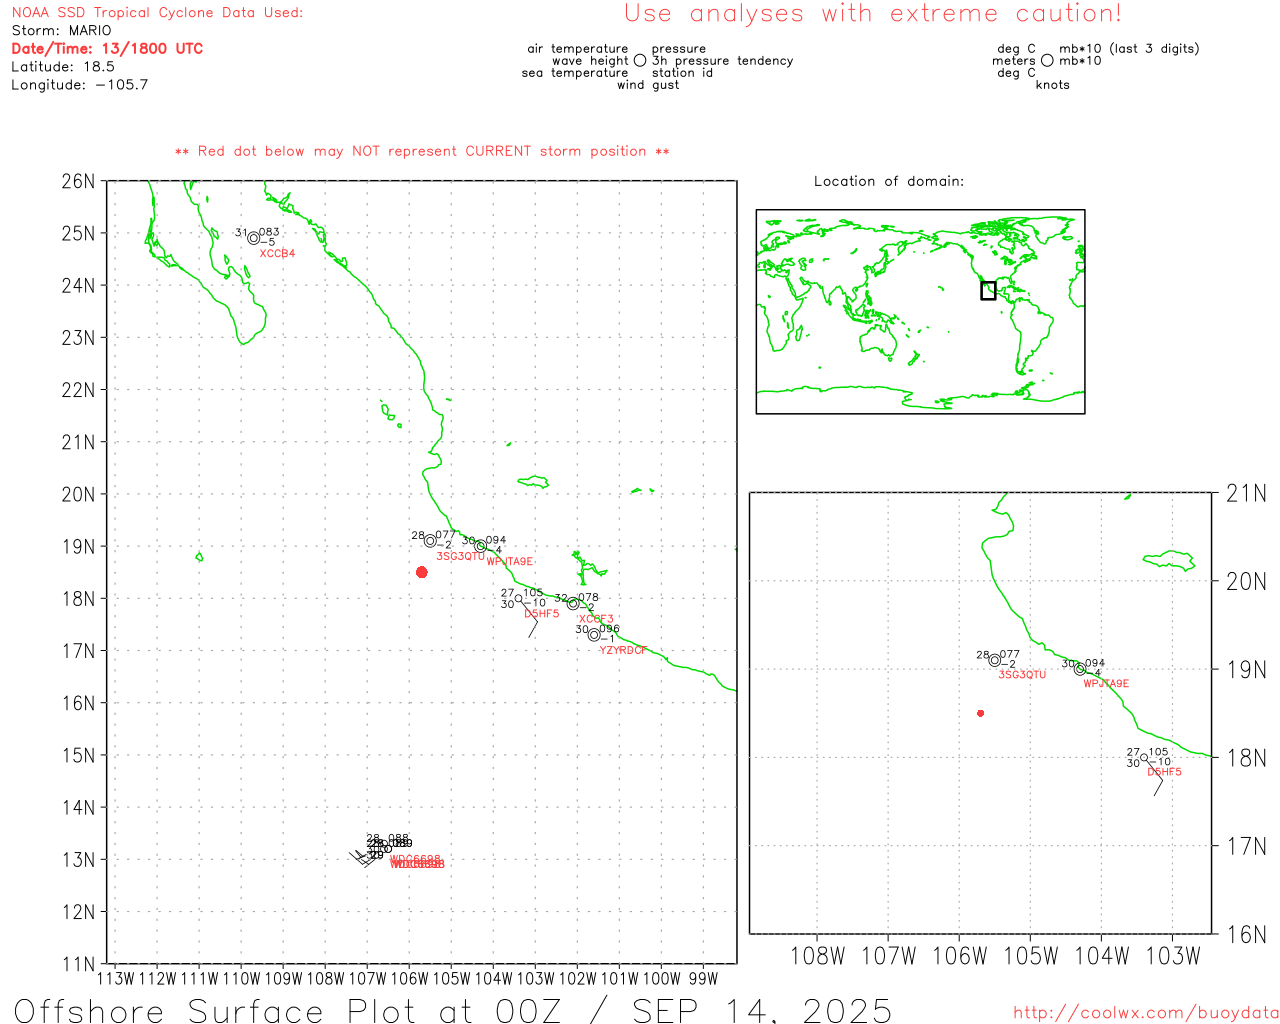Click the 'air temperature' legend label
The width and height of the screenshot is (1280, 1024).
pyautogui.click(x=578, y=49)
